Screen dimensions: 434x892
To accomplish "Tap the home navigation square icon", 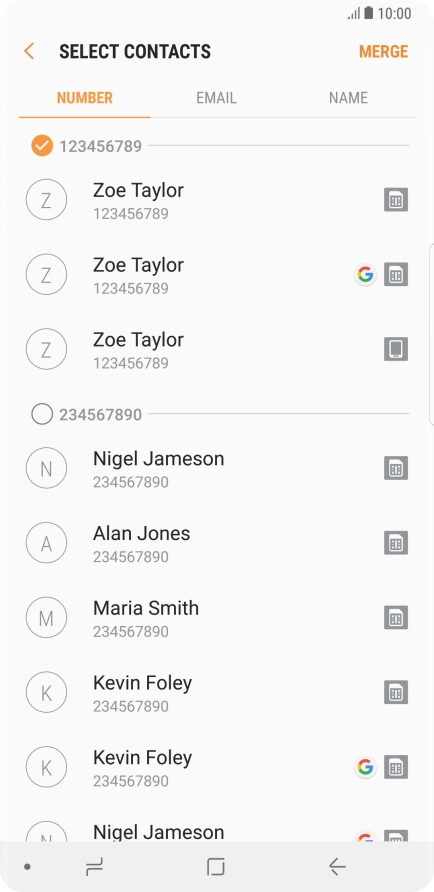I will pyautogui.click(x=216, y=866).
